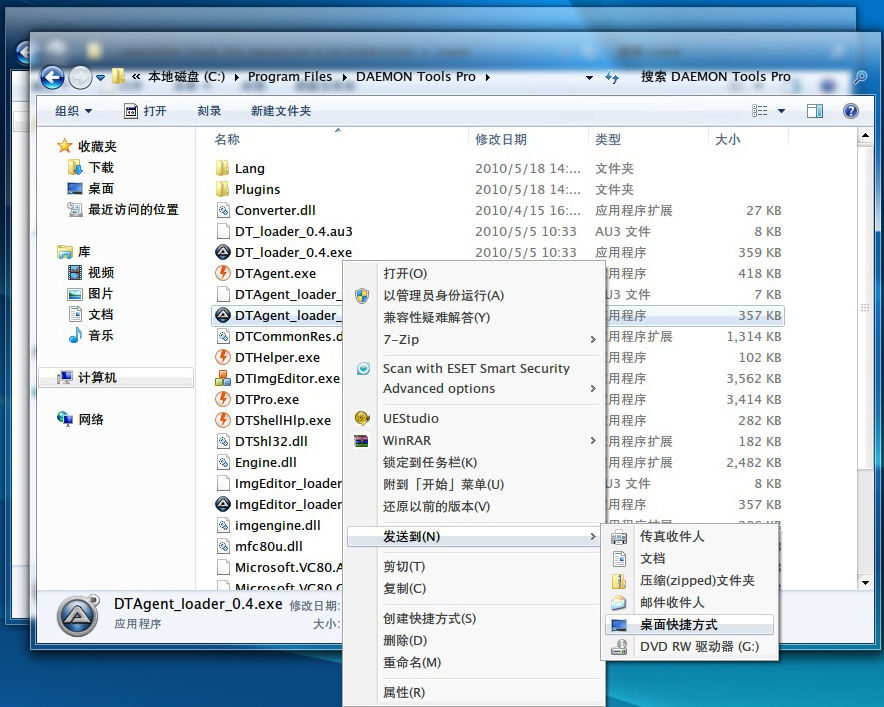Select the Engine.dll file
The image size is (884, 707).
pyautogui.click(x=266, y=462)
